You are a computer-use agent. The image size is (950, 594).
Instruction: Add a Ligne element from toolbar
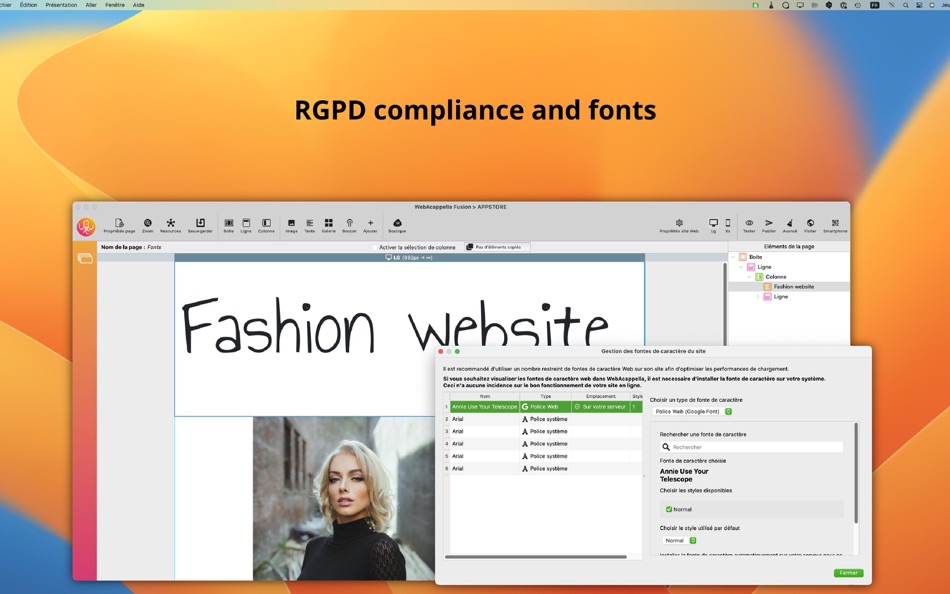tap(246, 225)
